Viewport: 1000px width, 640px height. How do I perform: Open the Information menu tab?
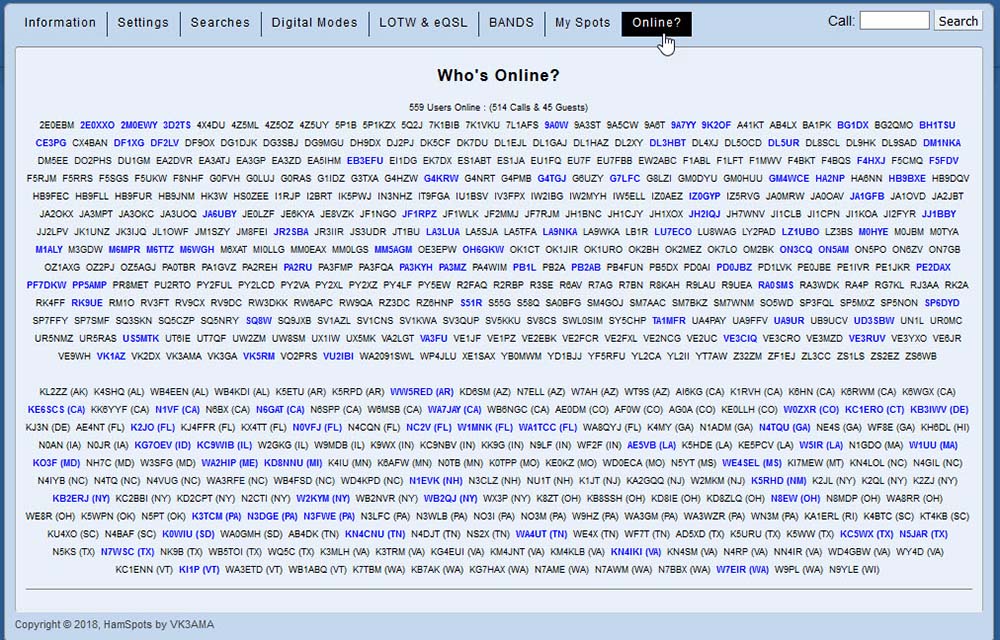coord(60,23)
